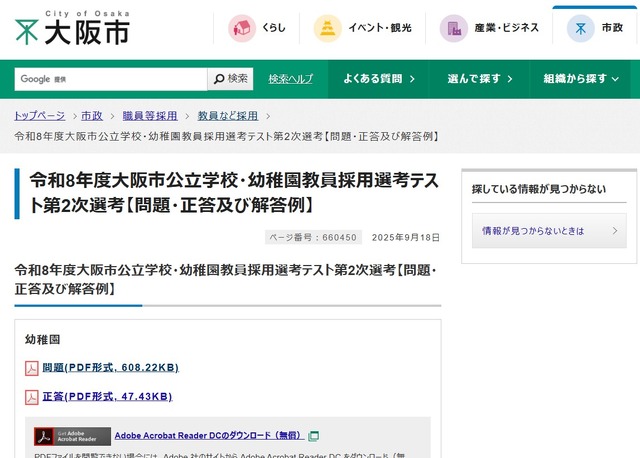Click the Osaka City logo
Image resolution: width=640 pixels, height=458 pixels.
tap(72, 28)
